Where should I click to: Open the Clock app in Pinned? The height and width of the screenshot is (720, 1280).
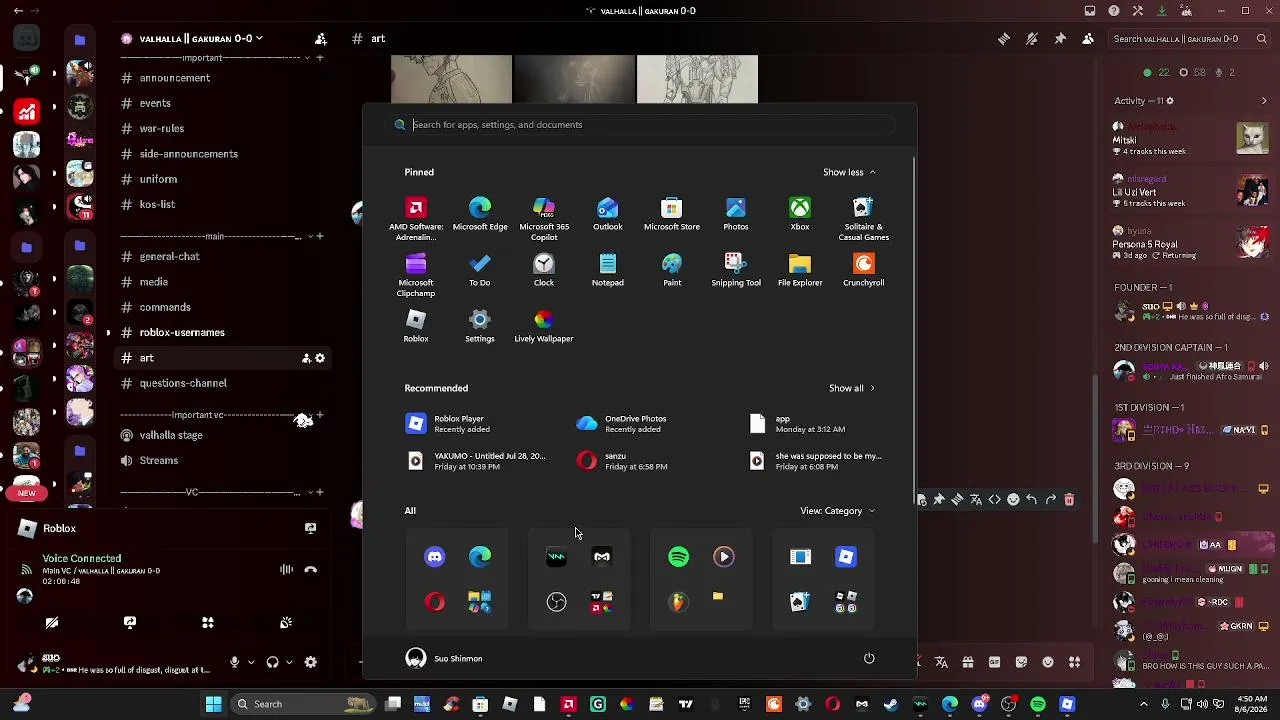coord(544,270)
